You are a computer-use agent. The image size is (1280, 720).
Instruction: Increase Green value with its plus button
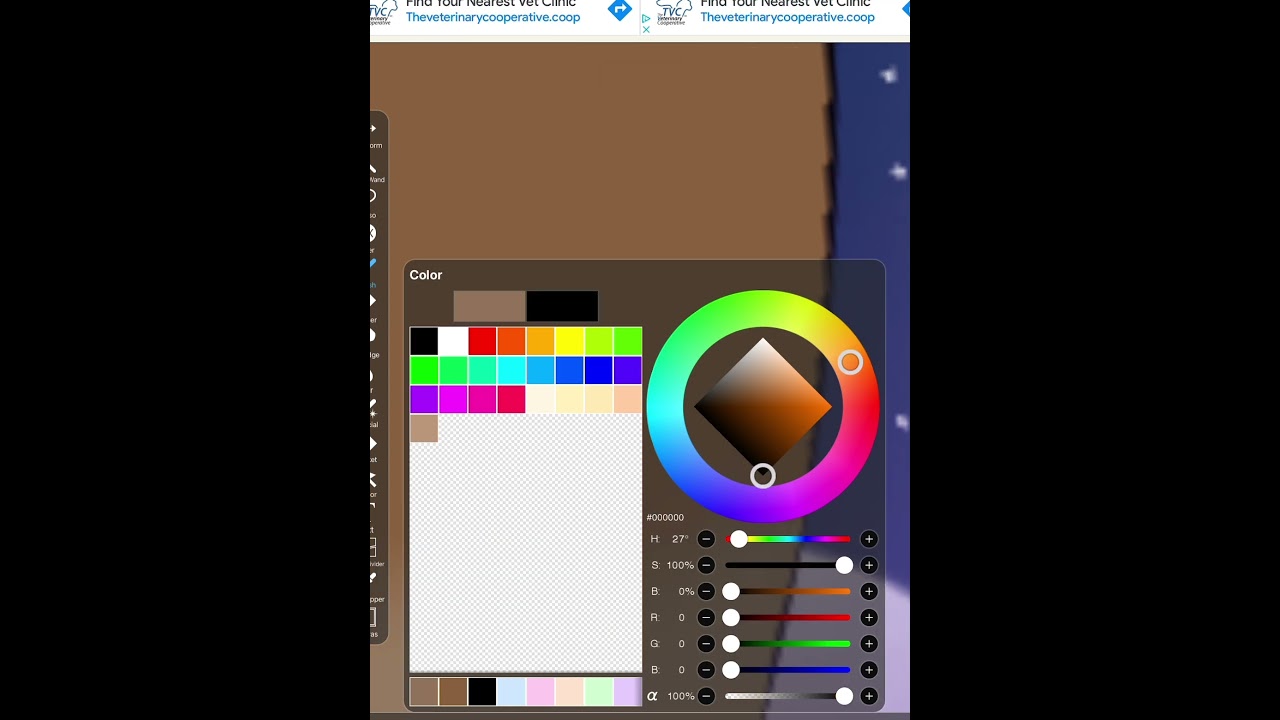pos(868,644)
